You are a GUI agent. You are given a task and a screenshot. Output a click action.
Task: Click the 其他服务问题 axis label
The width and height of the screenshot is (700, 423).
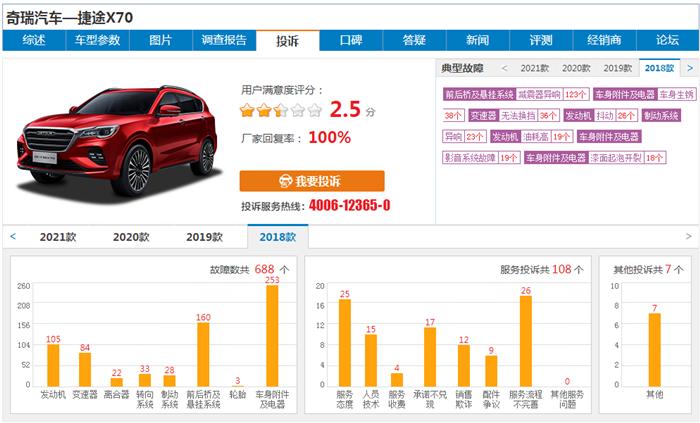tap(567, 399)
